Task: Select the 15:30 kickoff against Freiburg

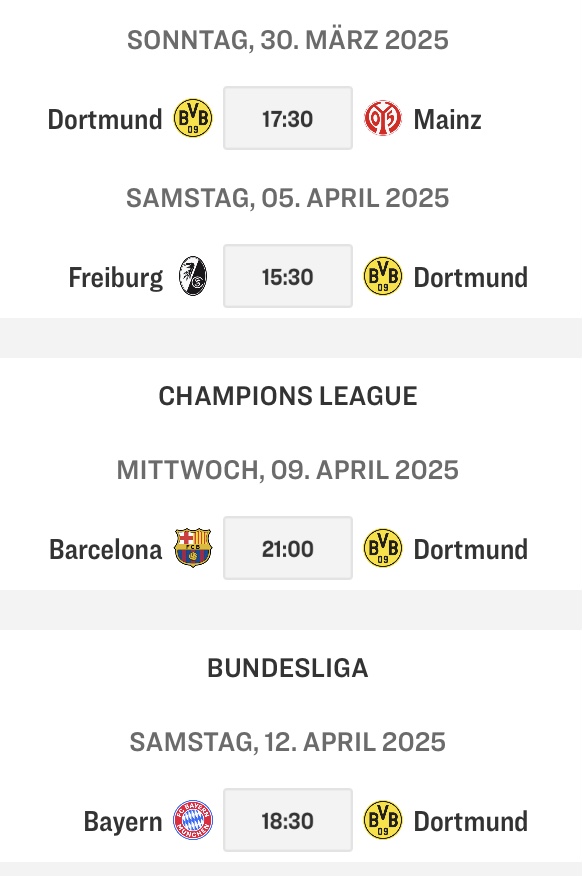Action: [x=288, y=276]
